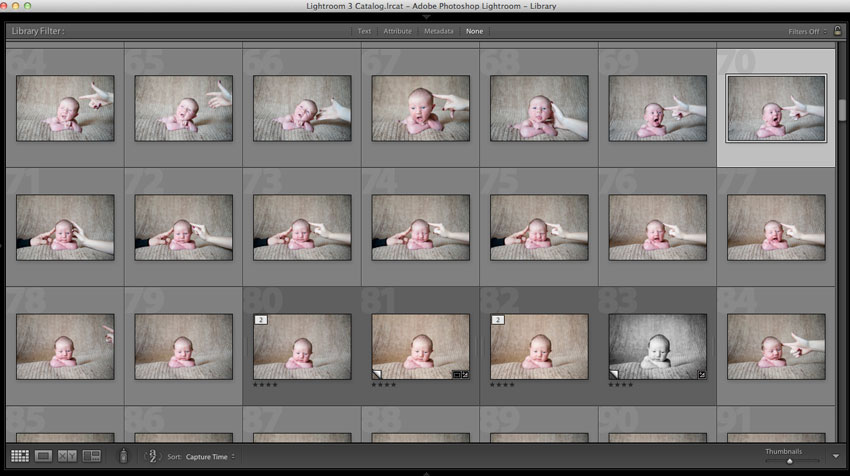
Task: Pick up the Painter spray can
Action: 124,456
